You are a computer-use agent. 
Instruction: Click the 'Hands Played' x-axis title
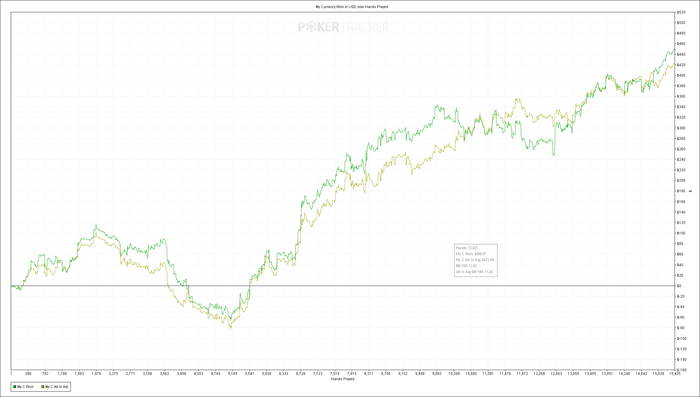pos(342,379)
